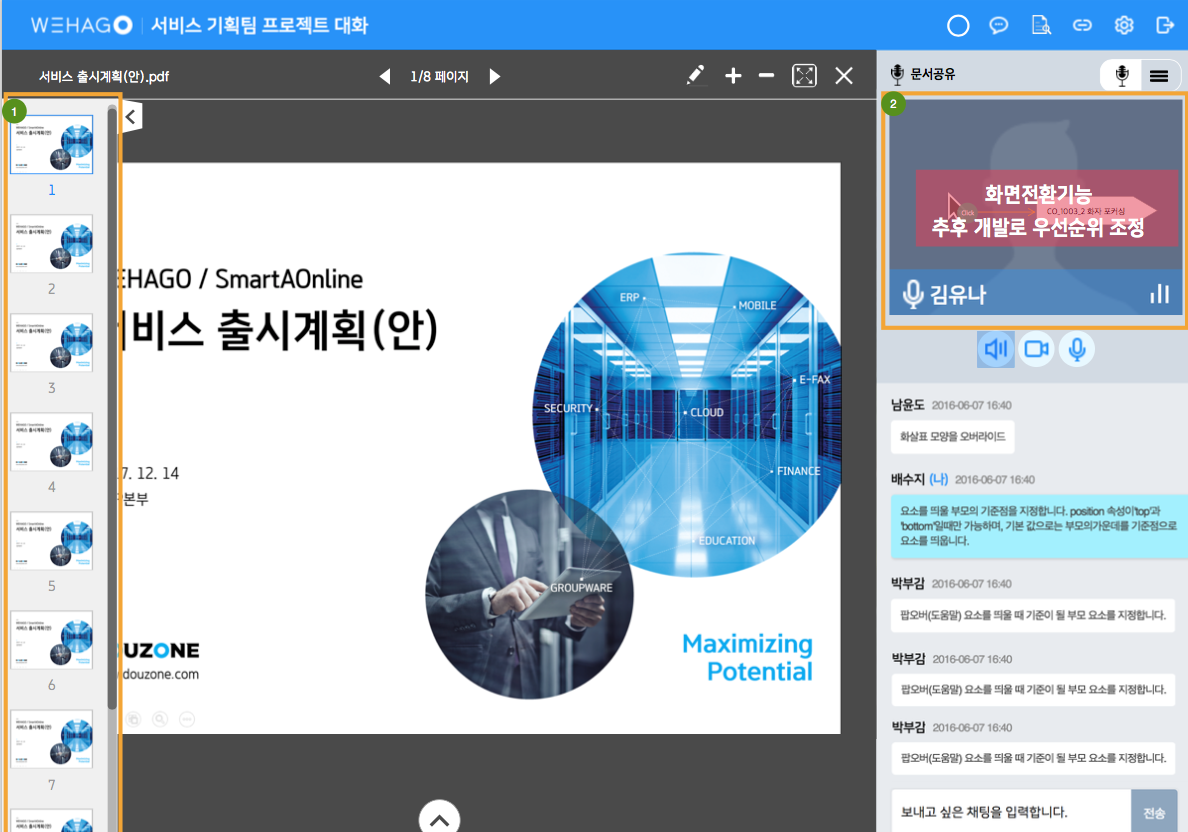Image resolution: width=1188 pixels, height=832 pixels.
Task: Open the chat bubble icon in header
Action: pos(999,26)
